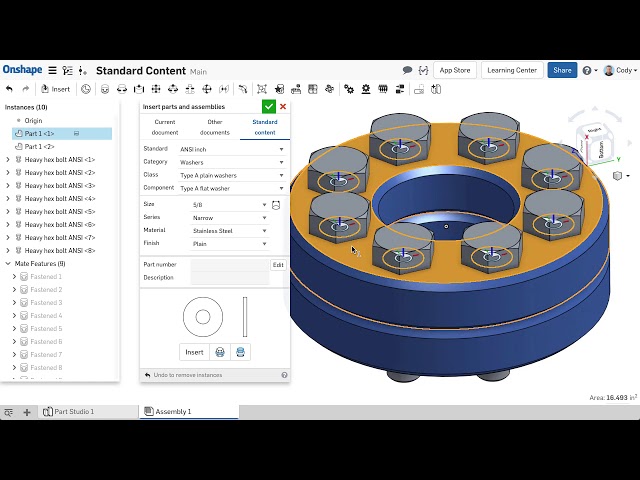Viewport: 640px width, 480px height.
Task: Open the Size dropdown showing 5/8
Action: click(x=229, y=205)
